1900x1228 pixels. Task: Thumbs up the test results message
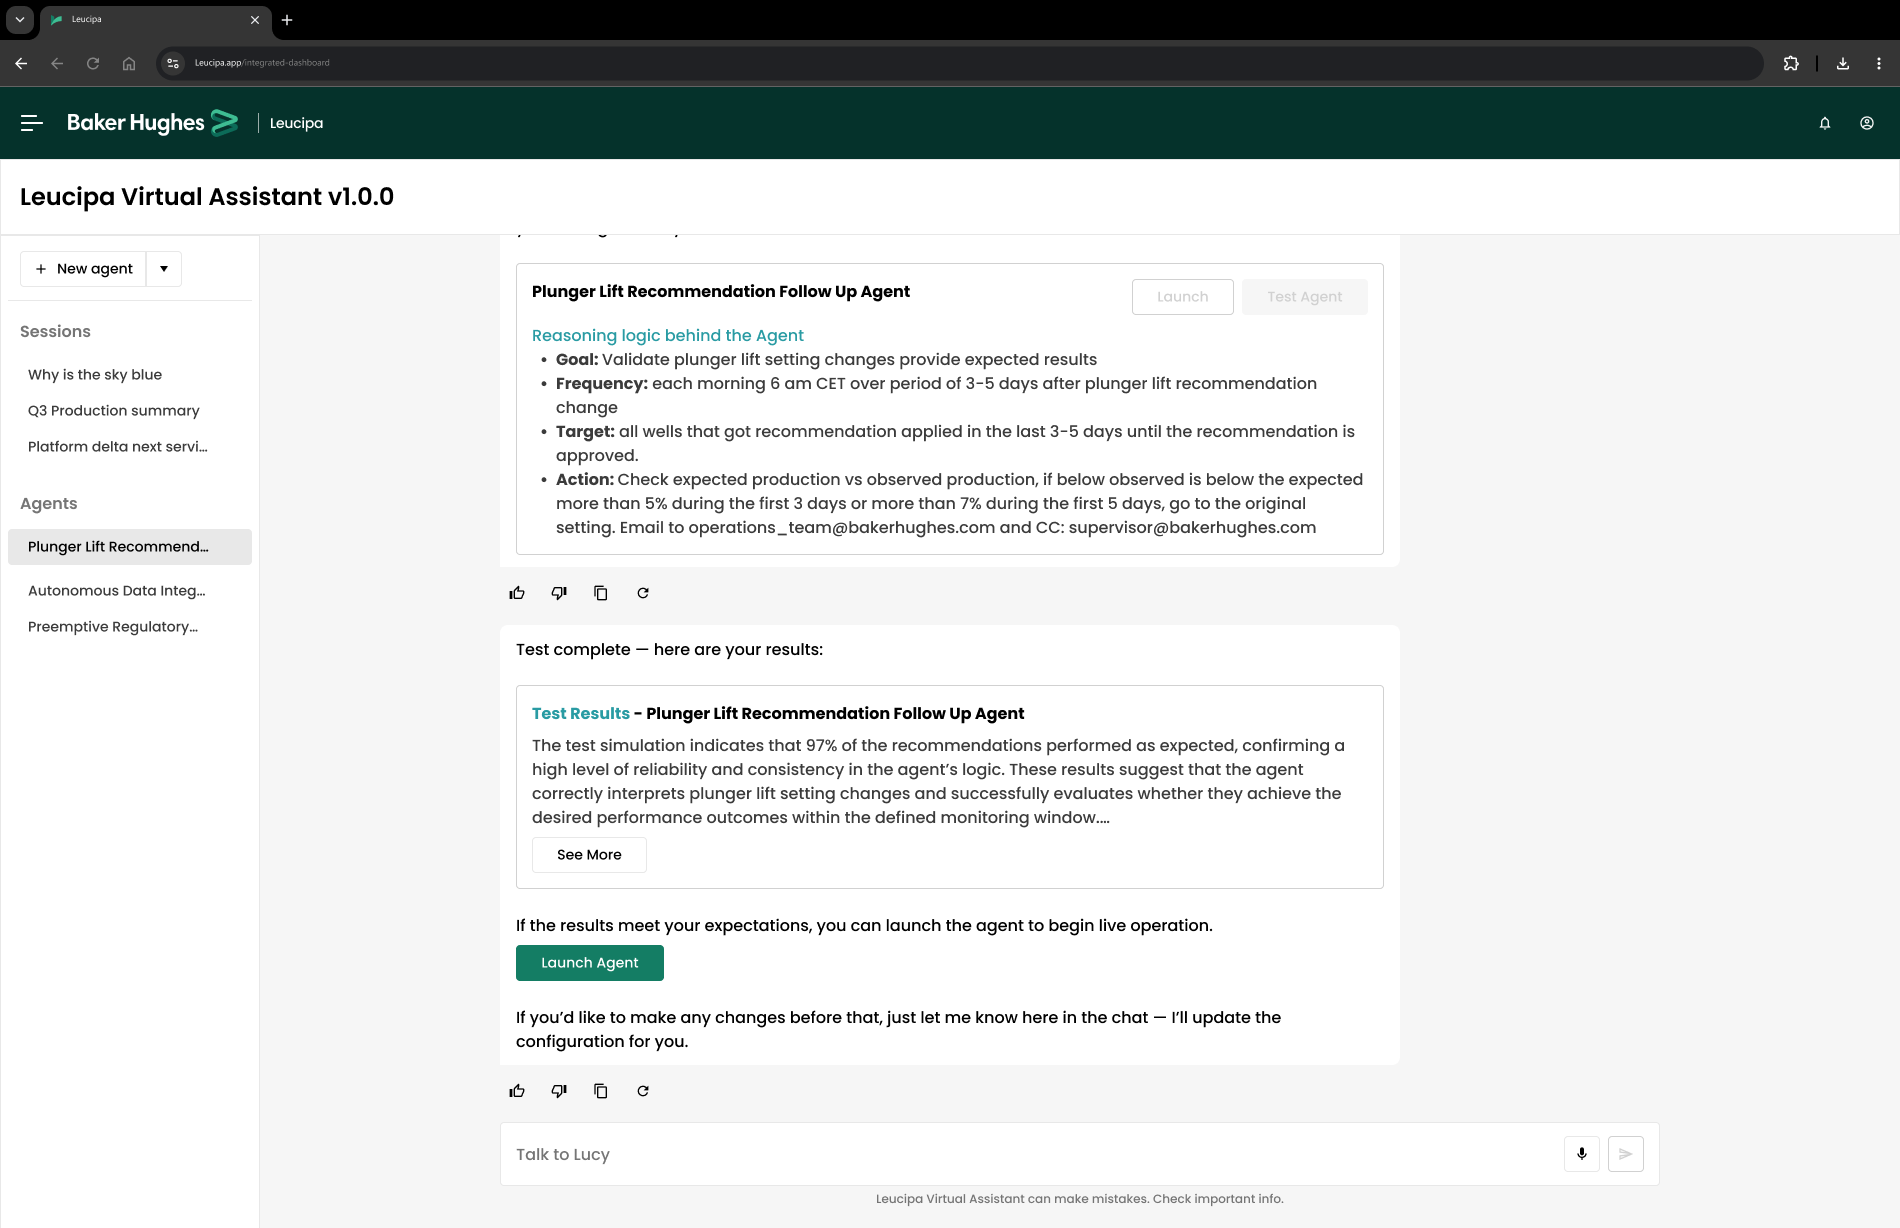(x=517, y=1091)
